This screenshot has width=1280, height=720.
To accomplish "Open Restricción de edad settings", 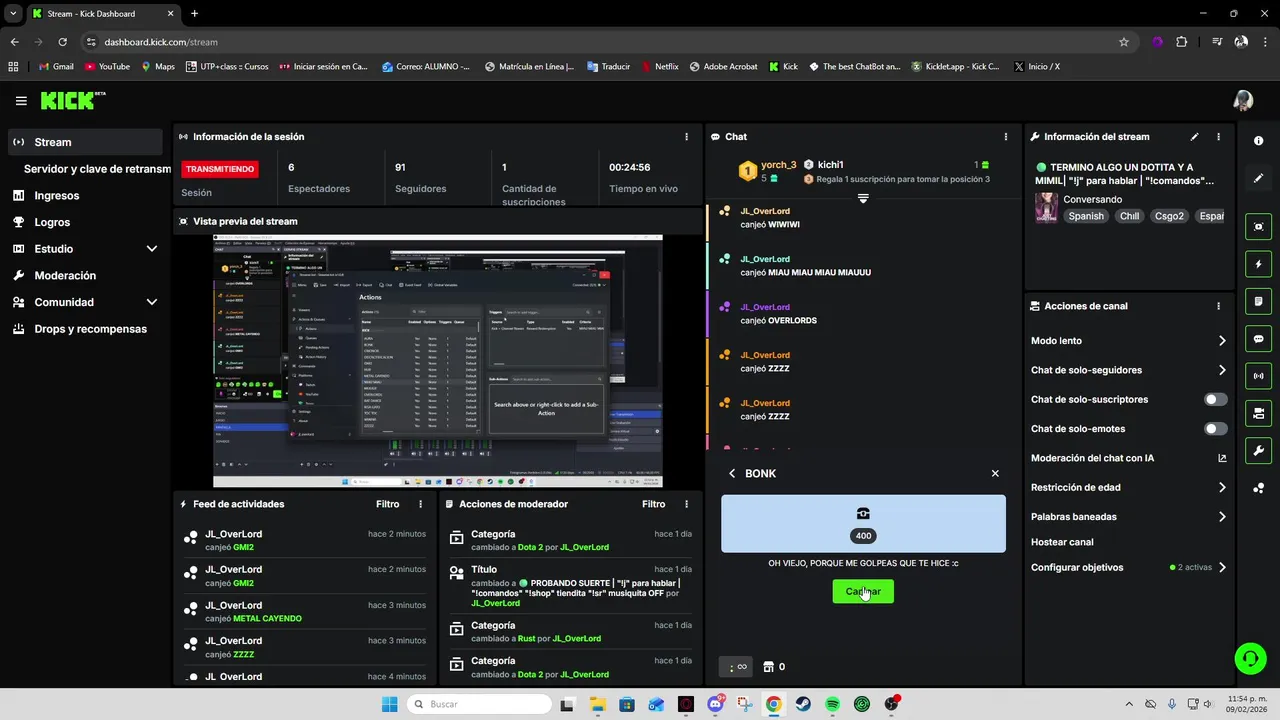I will click(1129, 488).
